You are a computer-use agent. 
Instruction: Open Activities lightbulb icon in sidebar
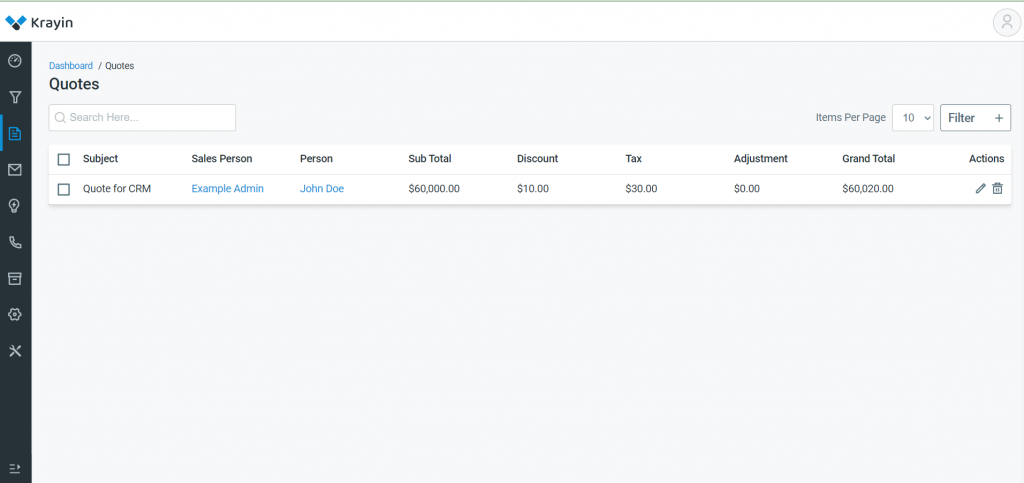pos(15,206)
